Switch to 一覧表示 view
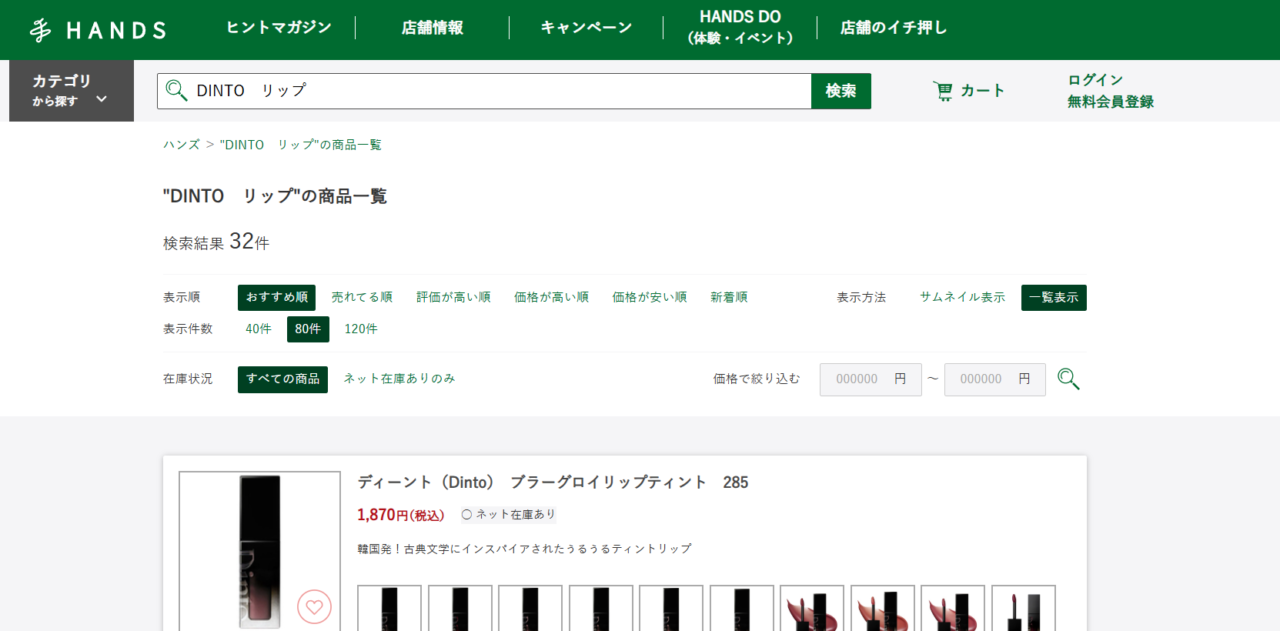This screenshot has height=631, width=1280. coord(1054,298)
